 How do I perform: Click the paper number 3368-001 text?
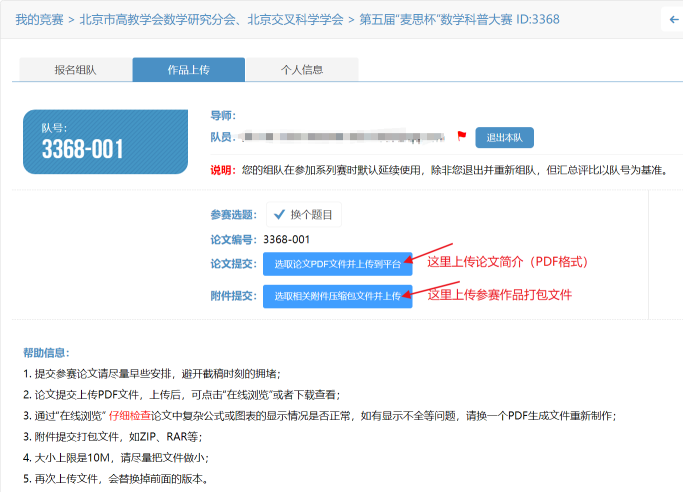[287, 239]
